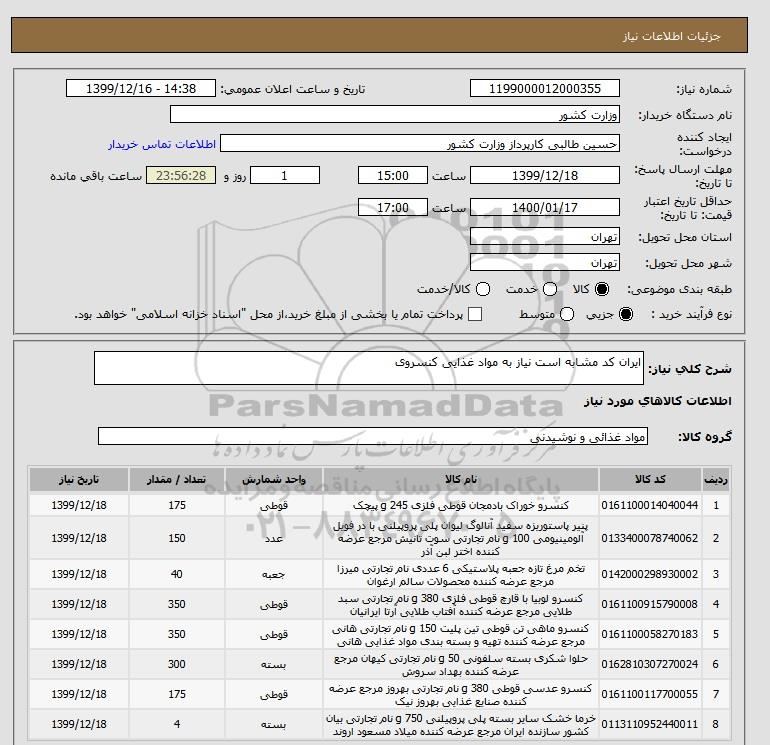Image resolution: width=770 pixels, height=745 pixels.
Task: Click the تخم مرغ تازه item name
Action: 461,575
